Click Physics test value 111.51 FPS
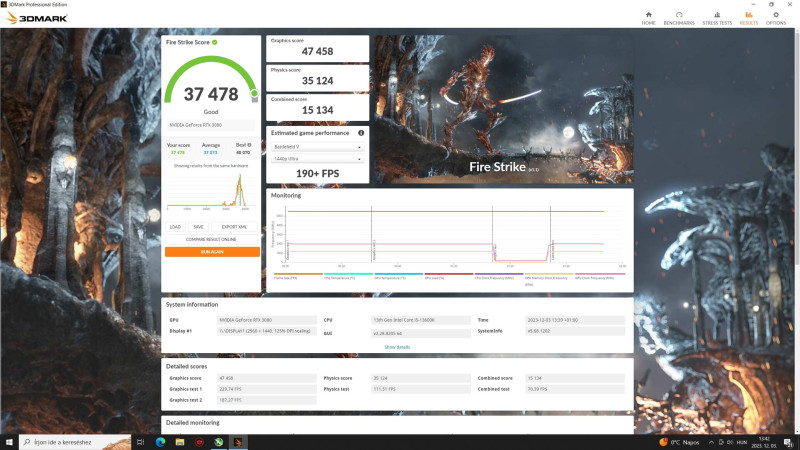Viewport: 800px width, 450px height. [421, 389]
